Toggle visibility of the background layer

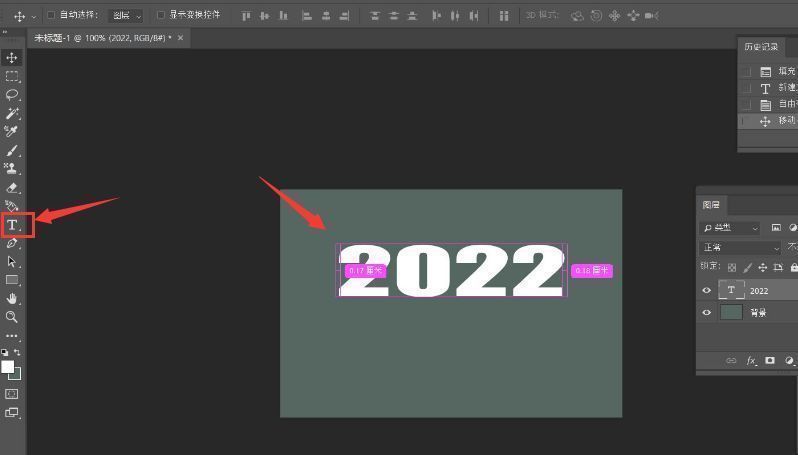coord(707,312)
